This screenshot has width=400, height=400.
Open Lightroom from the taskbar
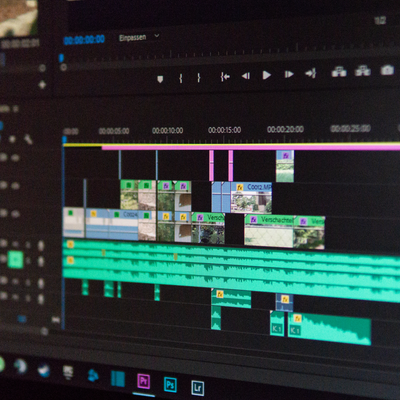198,388
